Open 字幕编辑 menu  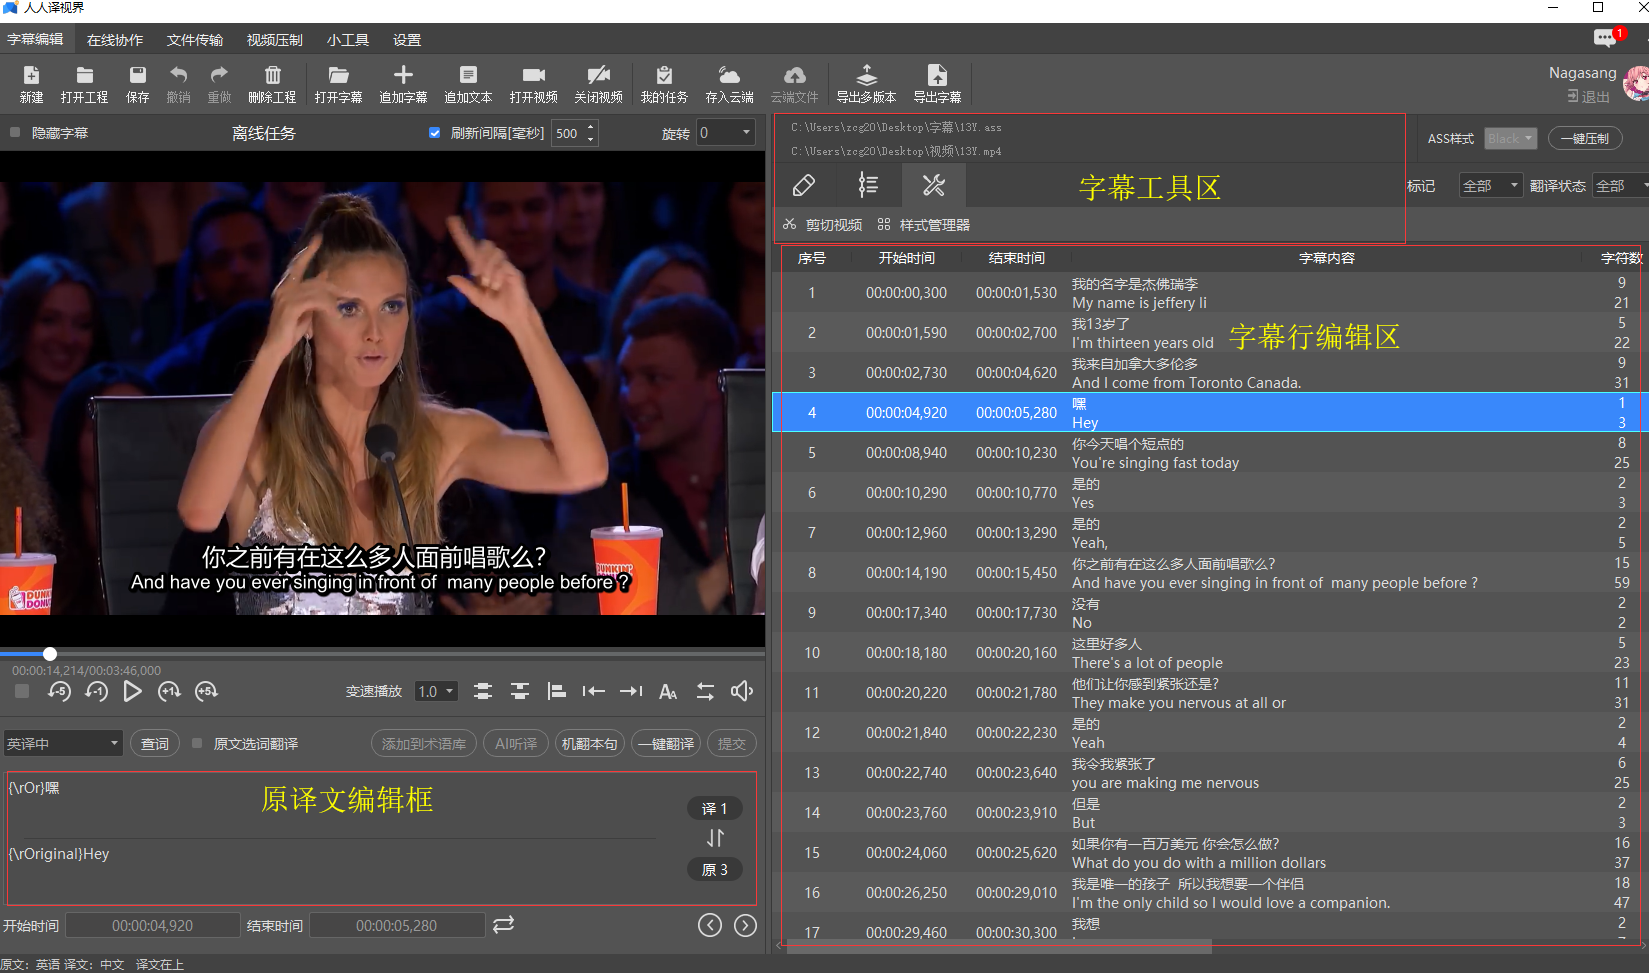pyautogui.click(x=35, y=39)
